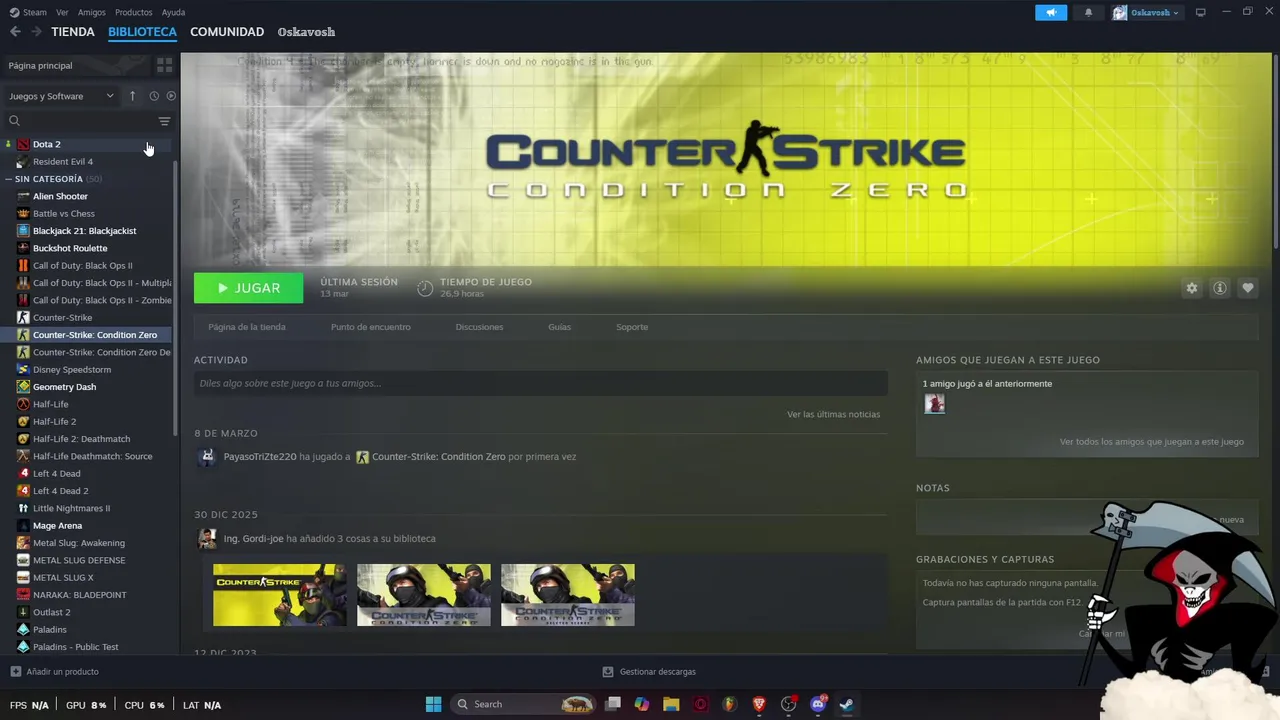Click Ver las últimas noticias
This screenshot has height=720, width=1280.
(833, 414)
